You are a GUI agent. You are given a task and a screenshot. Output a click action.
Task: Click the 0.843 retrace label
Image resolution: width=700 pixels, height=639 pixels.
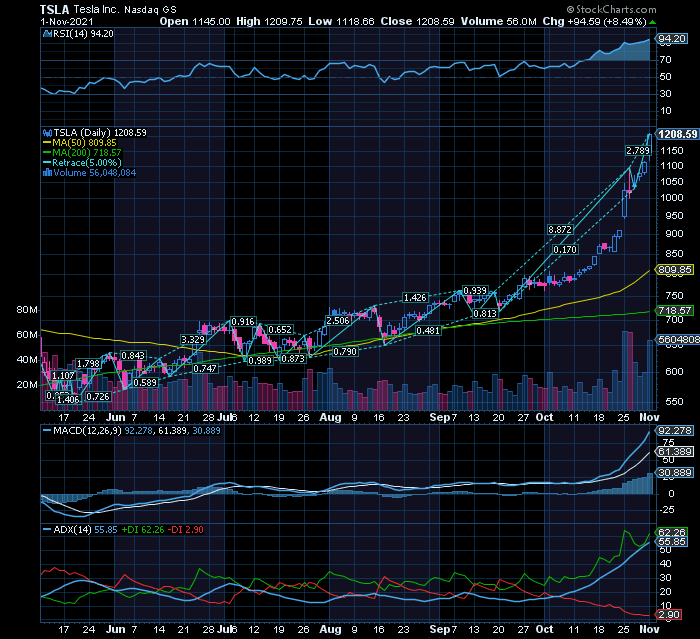coord(133,355)
